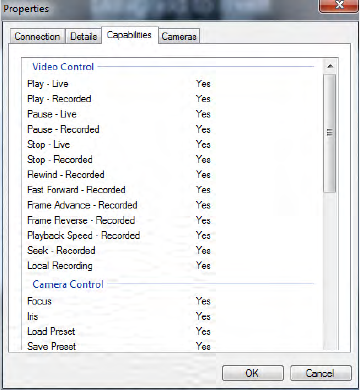Confirm with the OK button
Screen dimensions: 360x390
point(253,373)
